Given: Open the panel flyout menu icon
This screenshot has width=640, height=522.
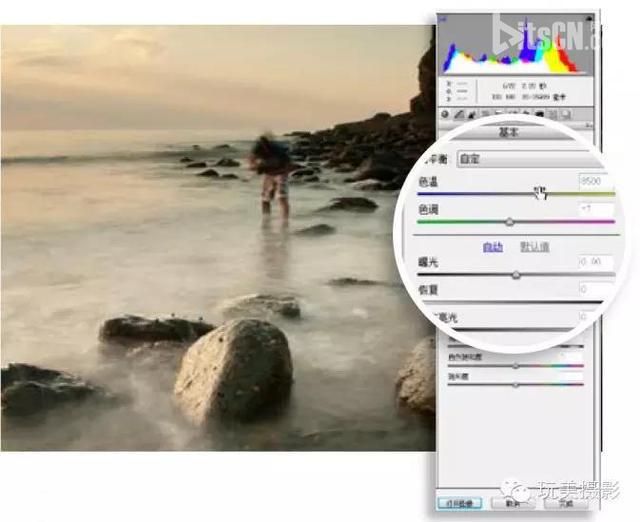Looking at the screenshot, I should (x=590, y=124).
